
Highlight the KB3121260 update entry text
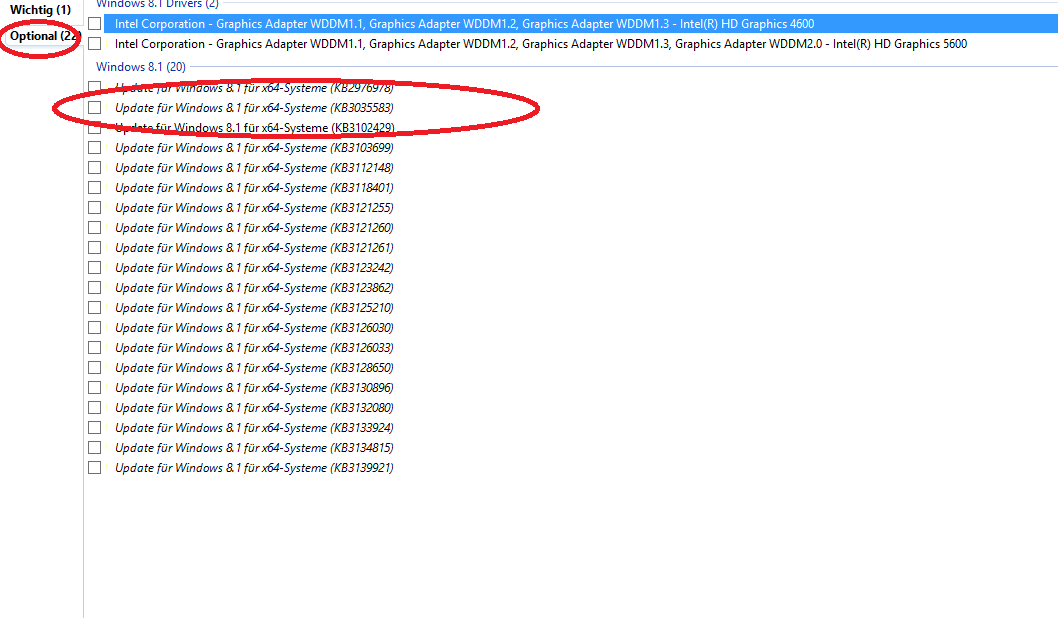coord(254,228)
